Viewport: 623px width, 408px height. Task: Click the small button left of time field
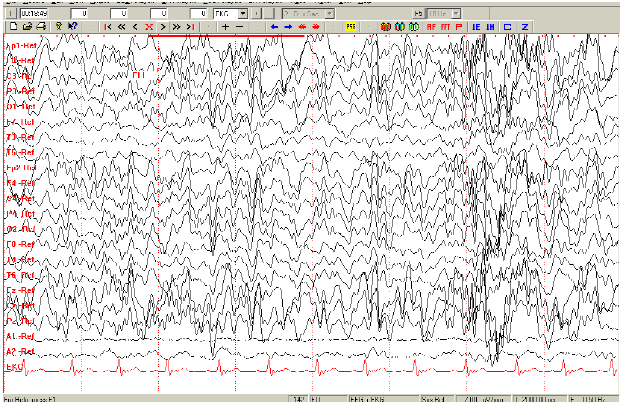pyautogui.click(x=10, y=14)
